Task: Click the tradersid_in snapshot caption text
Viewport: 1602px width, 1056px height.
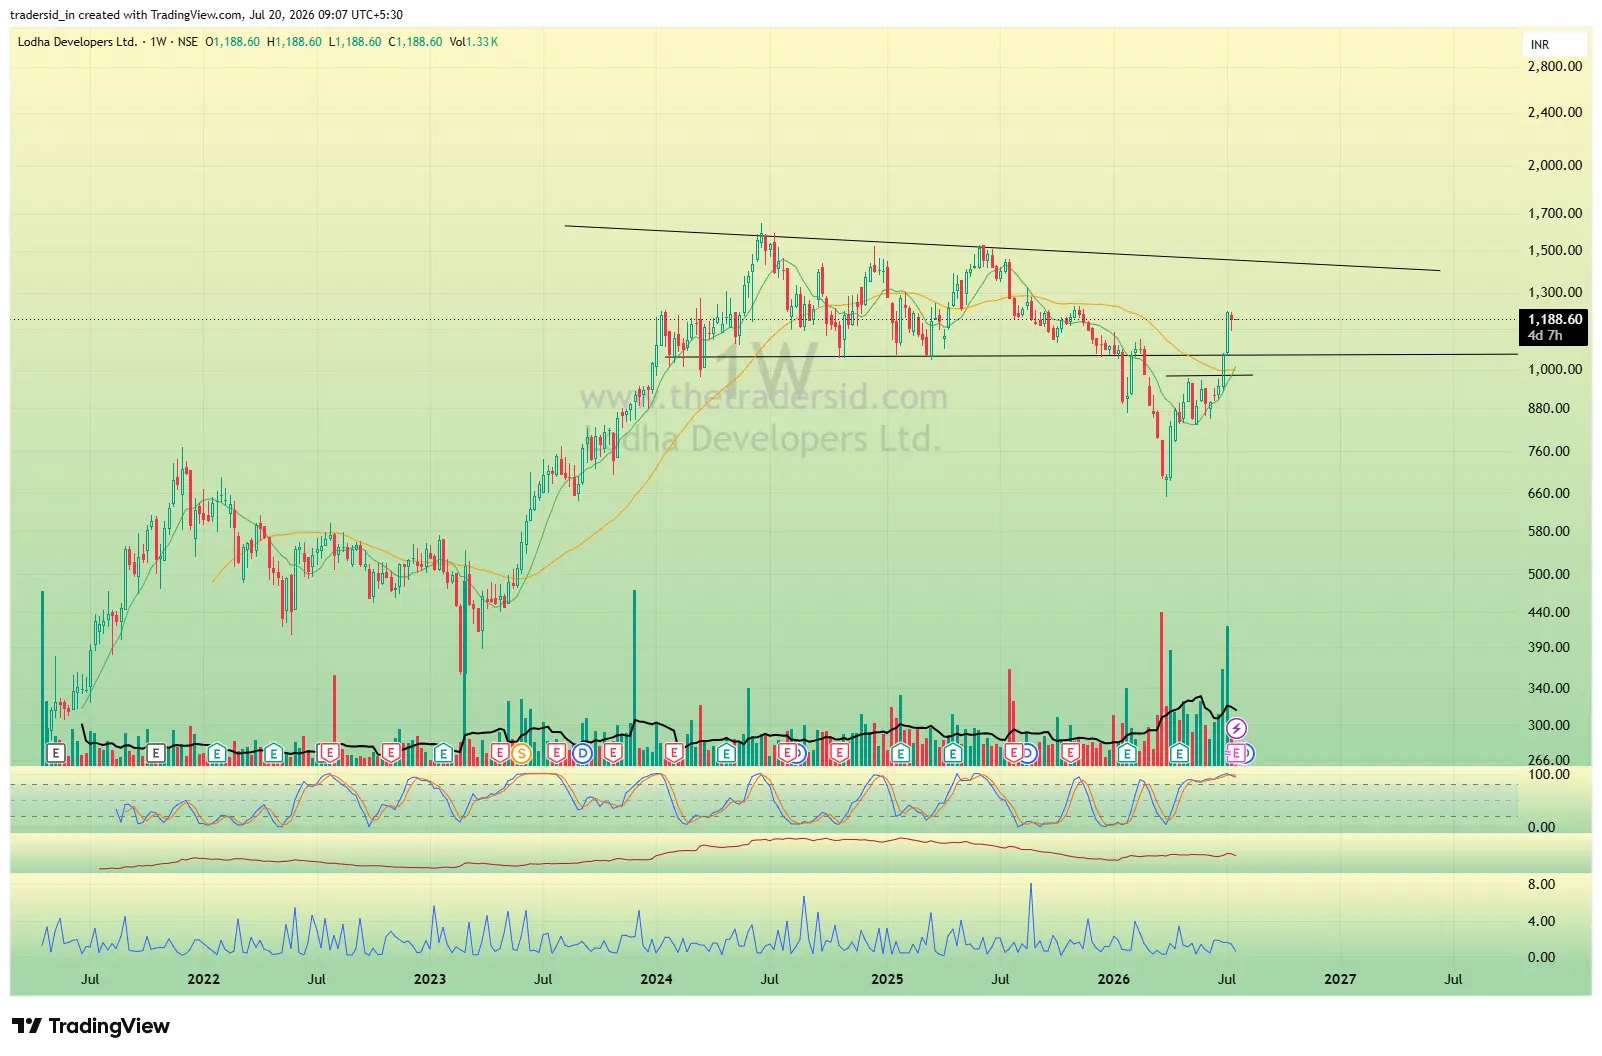Action: click(206, 15)
